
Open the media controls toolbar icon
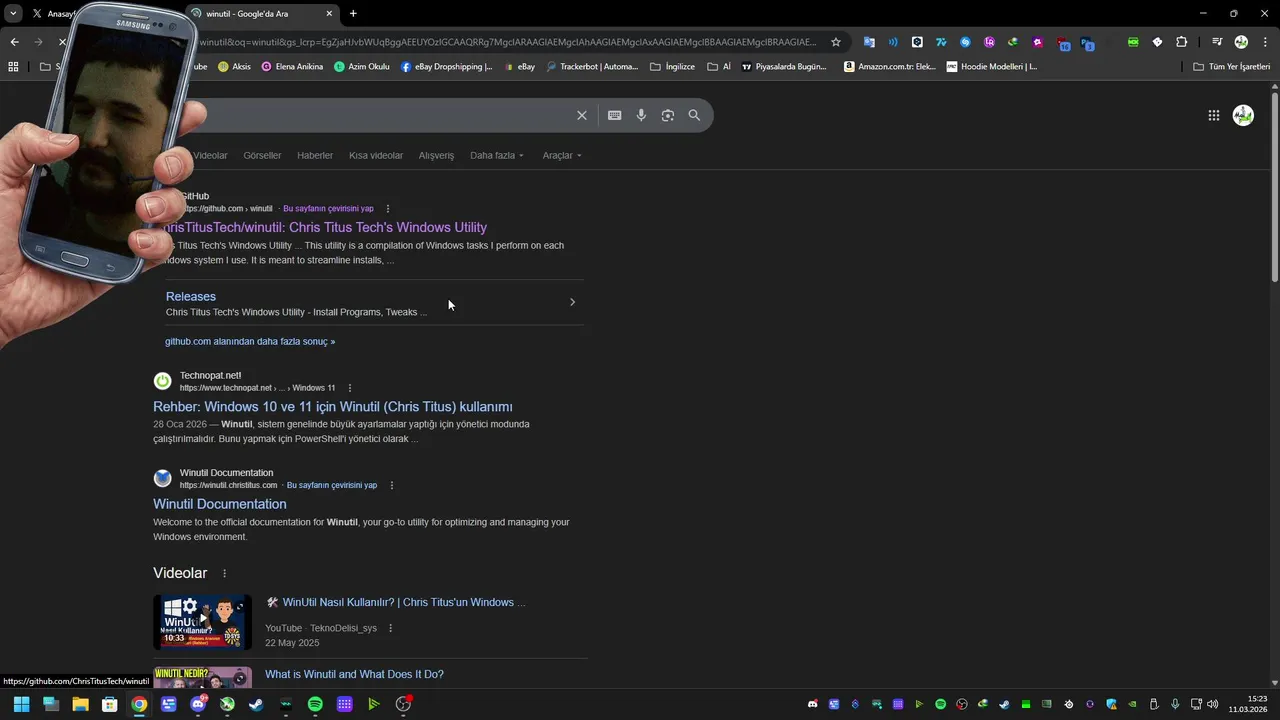[x=1217, y=42]
